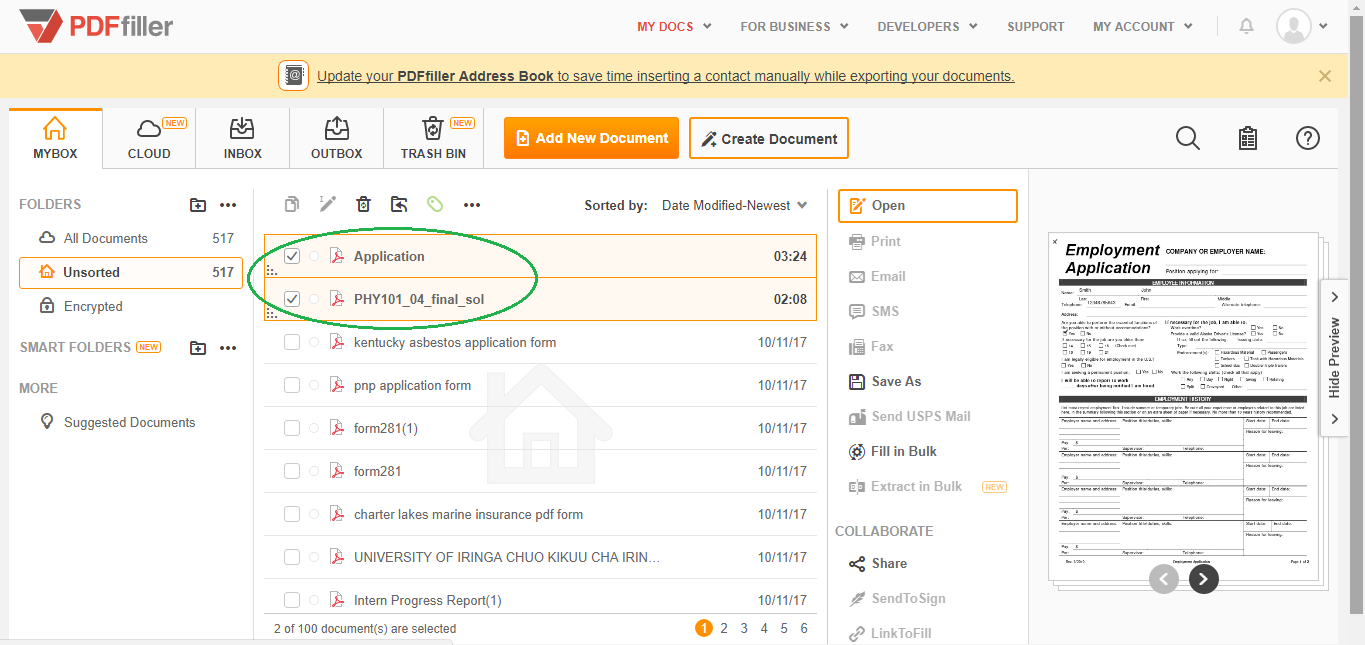1365x645 pixels.
Task: Dismiss the Address Book banner
Action: [1325, 76]
